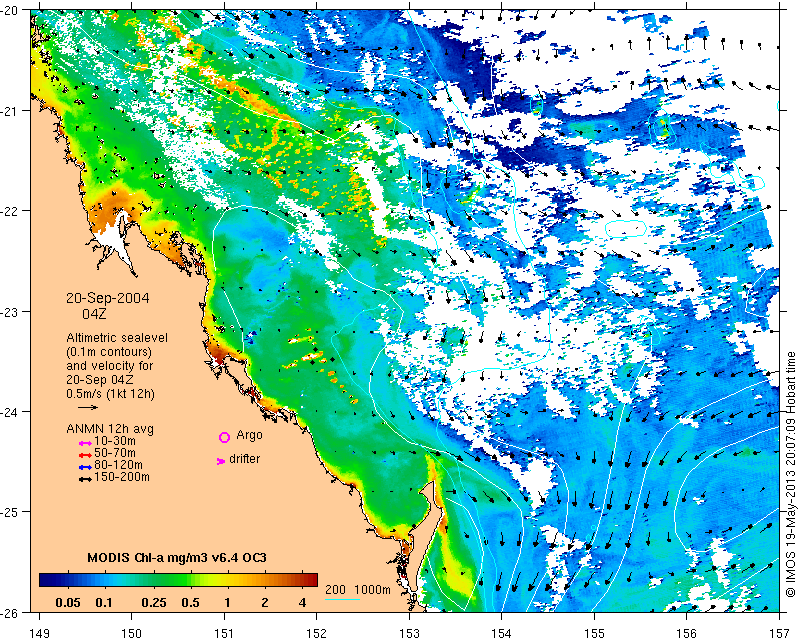
Task: Click latitude axis label -26
Action: point(9,612)
